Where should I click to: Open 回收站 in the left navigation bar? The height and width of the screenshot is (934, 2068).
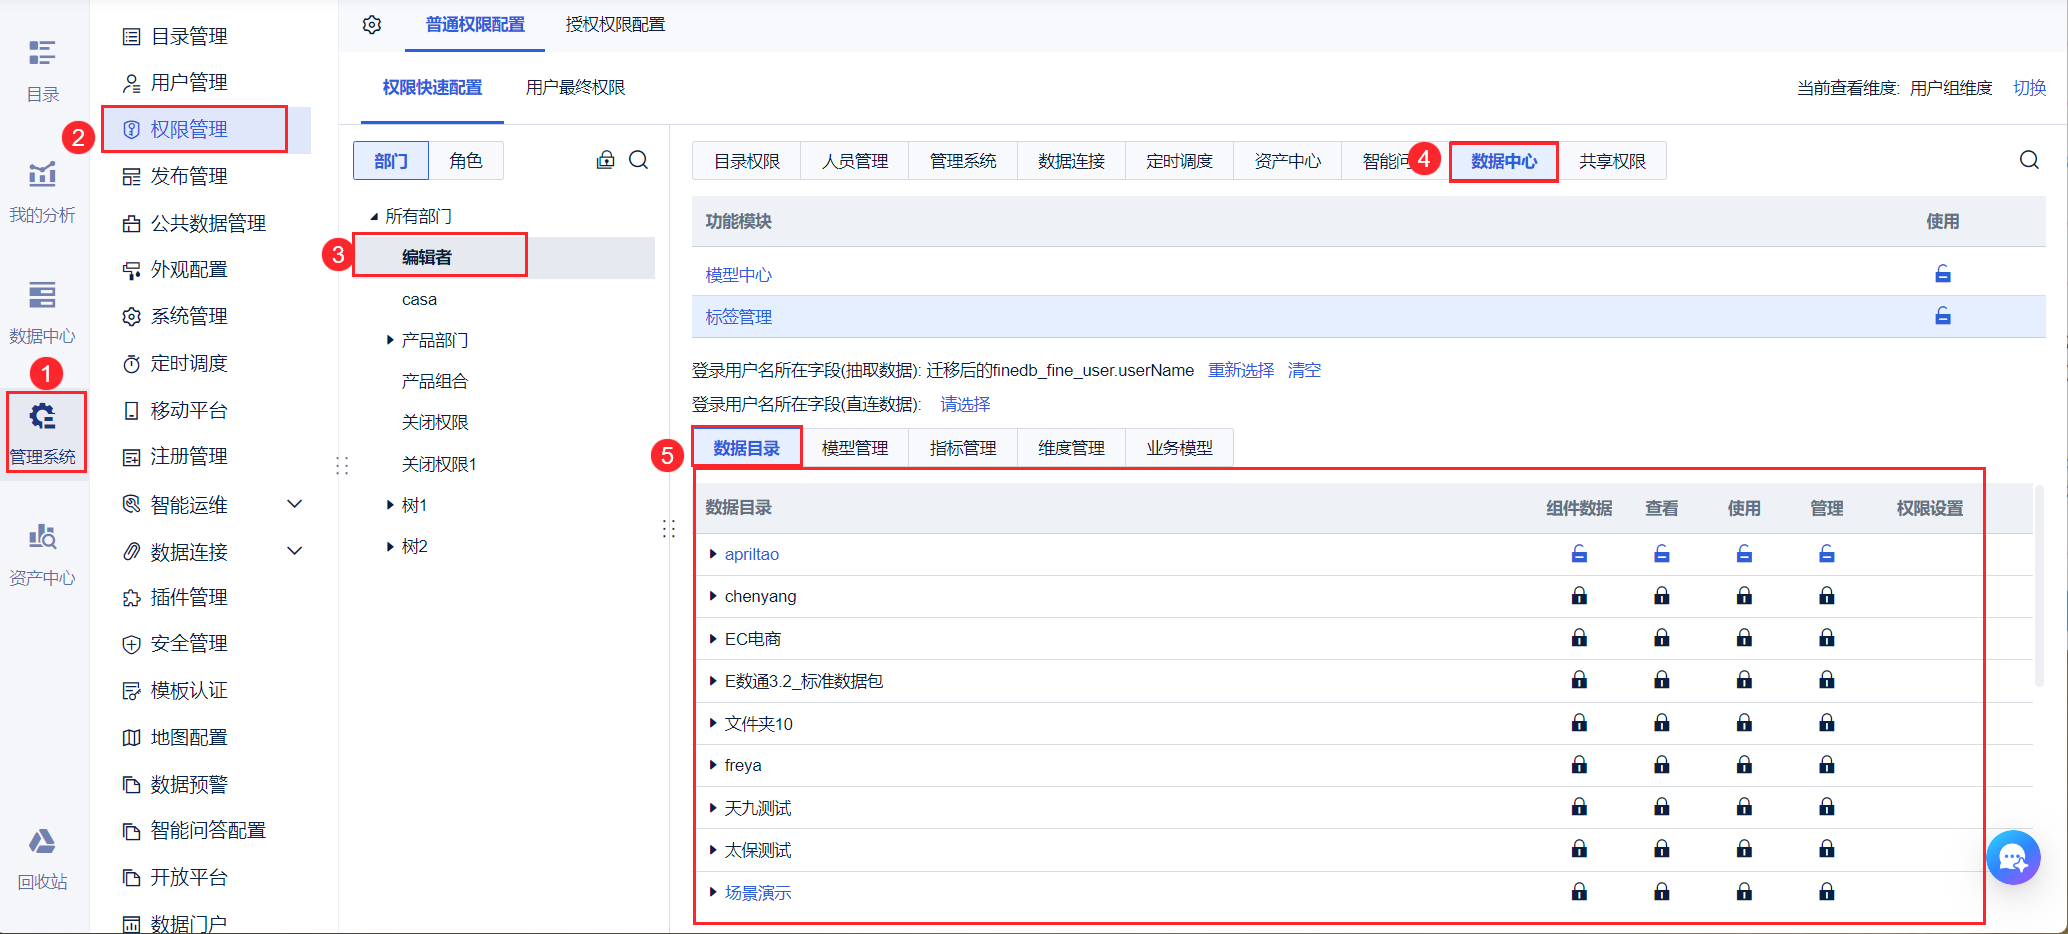pyautogui.click(x=42, y=859)
